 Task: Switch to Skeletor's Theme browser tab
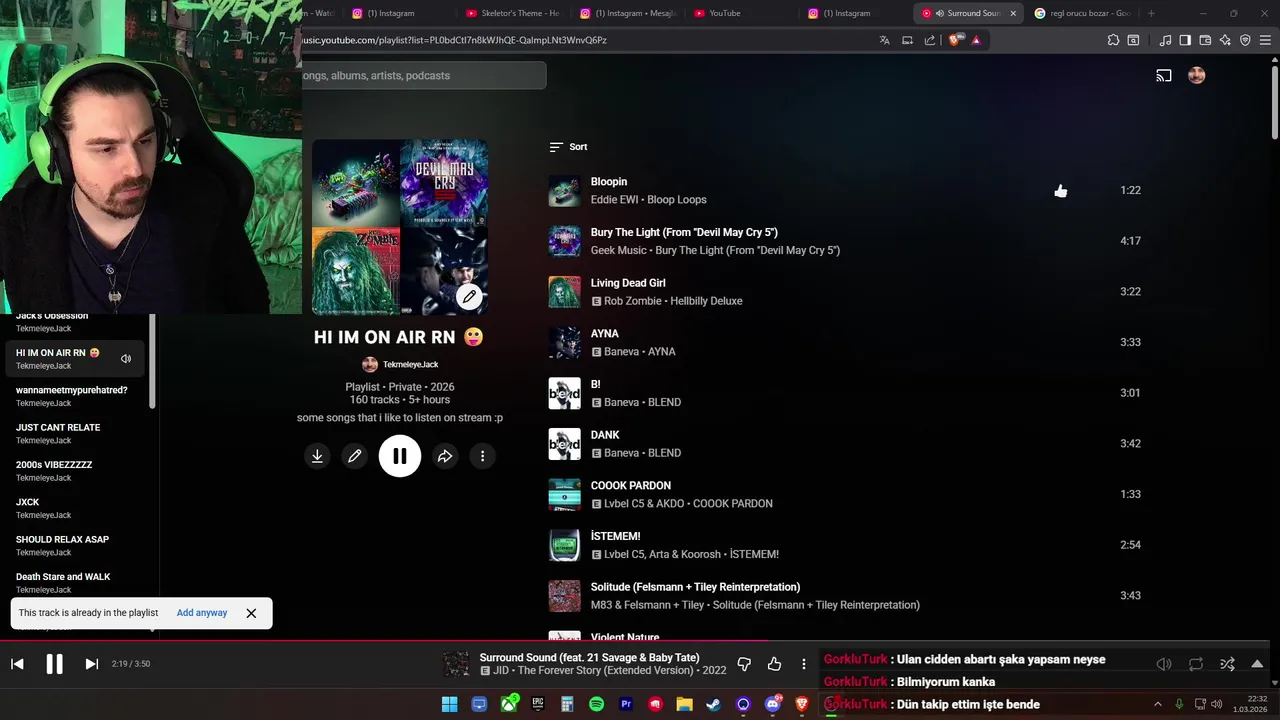[x=512, y=13]
